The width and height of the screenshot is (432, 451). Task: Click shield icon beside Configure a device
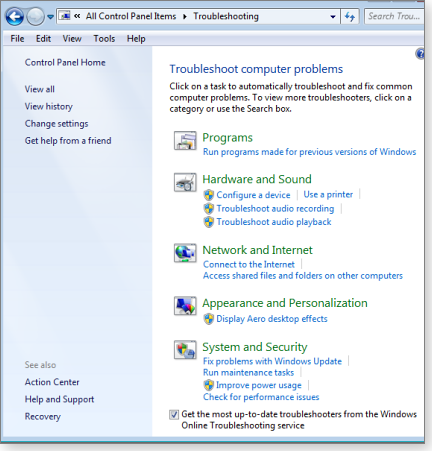click(x=209, y=195)
